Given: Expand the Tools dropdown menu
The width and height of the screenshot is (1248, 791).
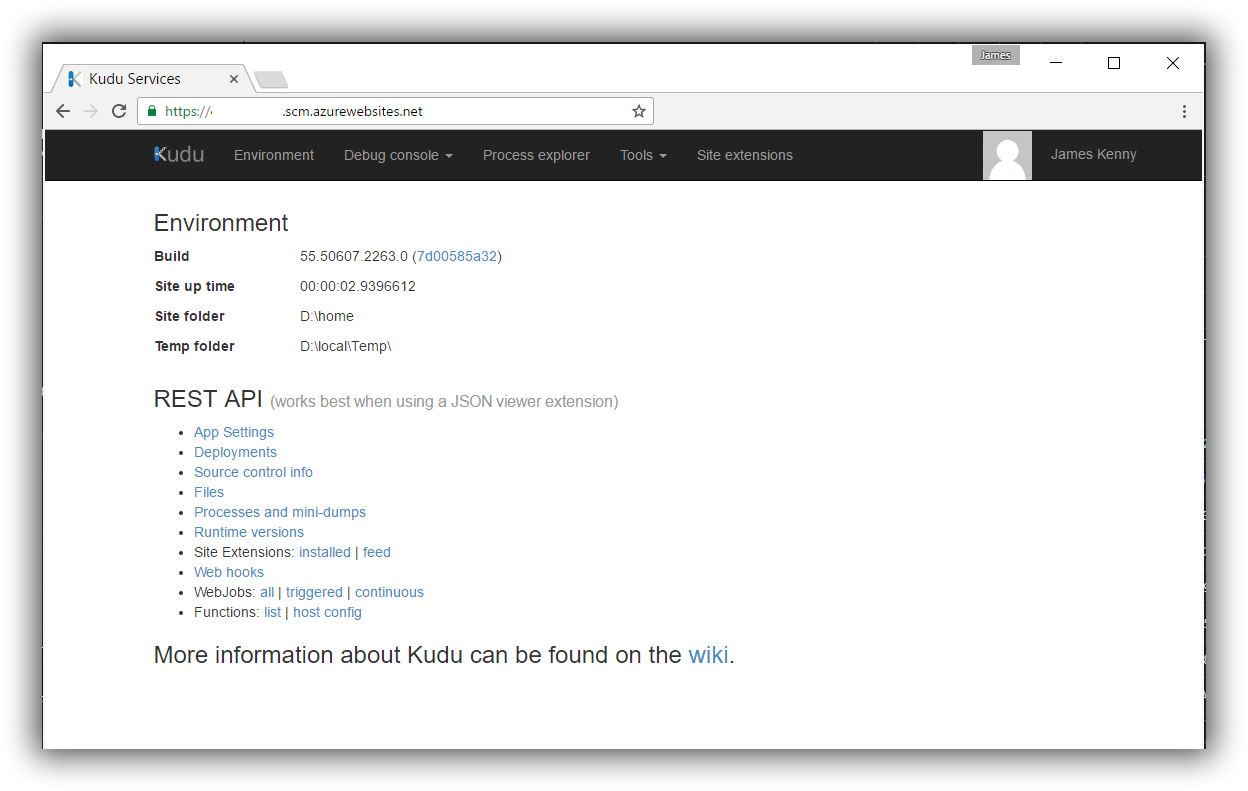Looking at the screenshot, I should click(643, 155).
